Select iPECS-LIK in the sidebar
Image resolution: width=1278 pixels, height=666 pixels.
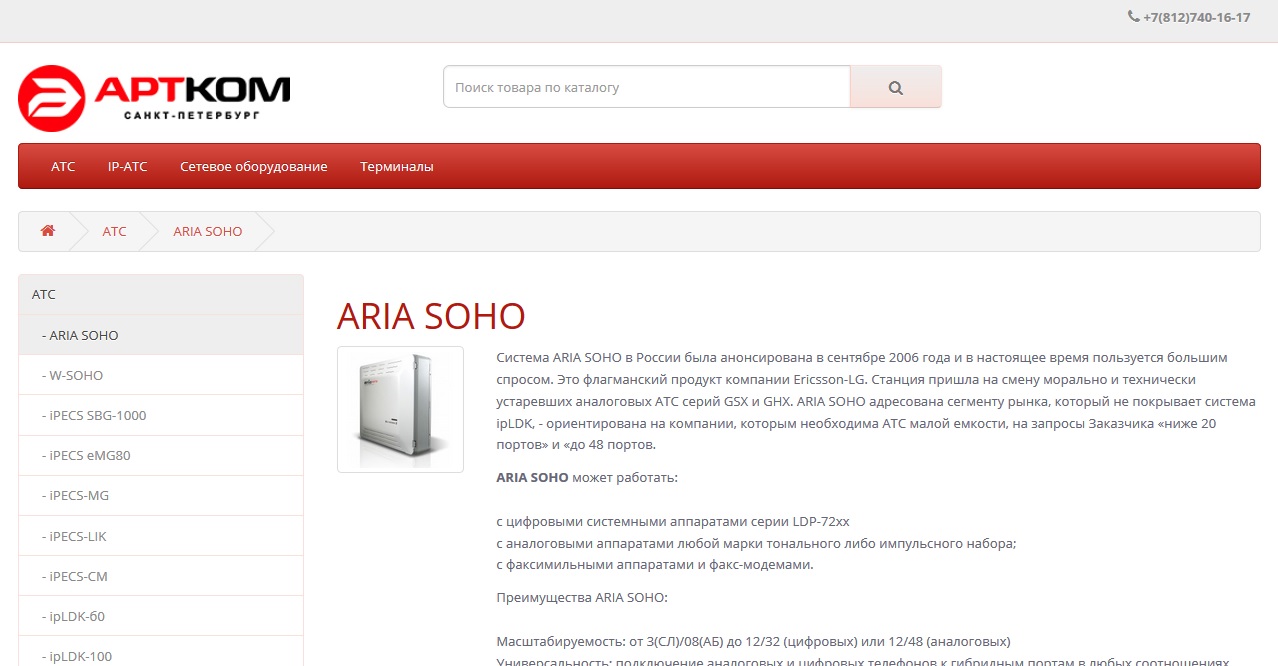click(161, 536)
